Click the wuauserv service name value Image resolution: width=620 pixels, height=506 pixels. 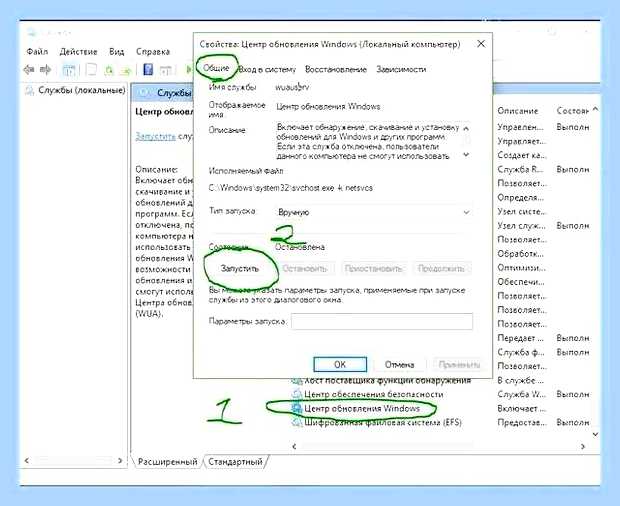(x=292, y=87)
